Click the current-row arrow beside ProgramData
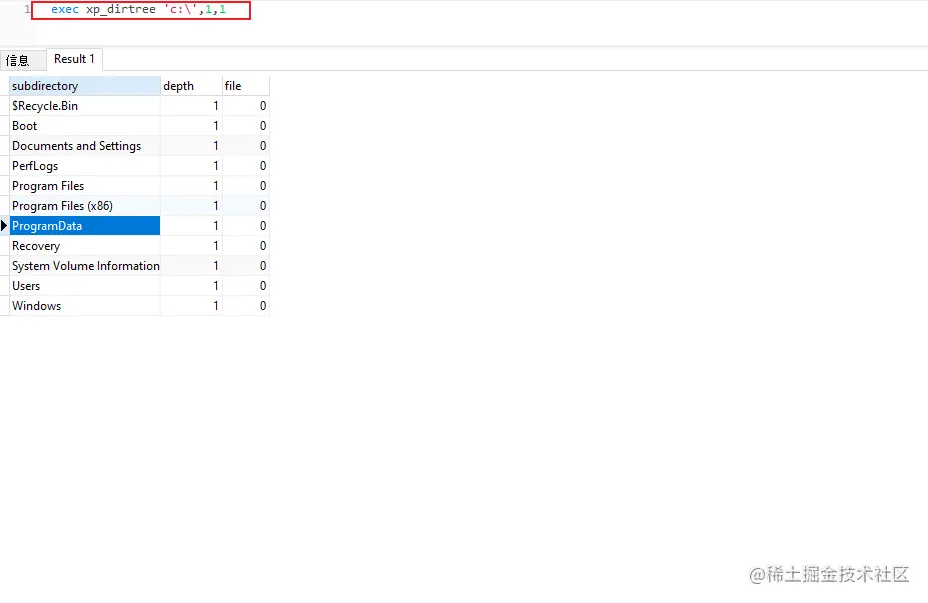The image size is (928, 603). 4,225
